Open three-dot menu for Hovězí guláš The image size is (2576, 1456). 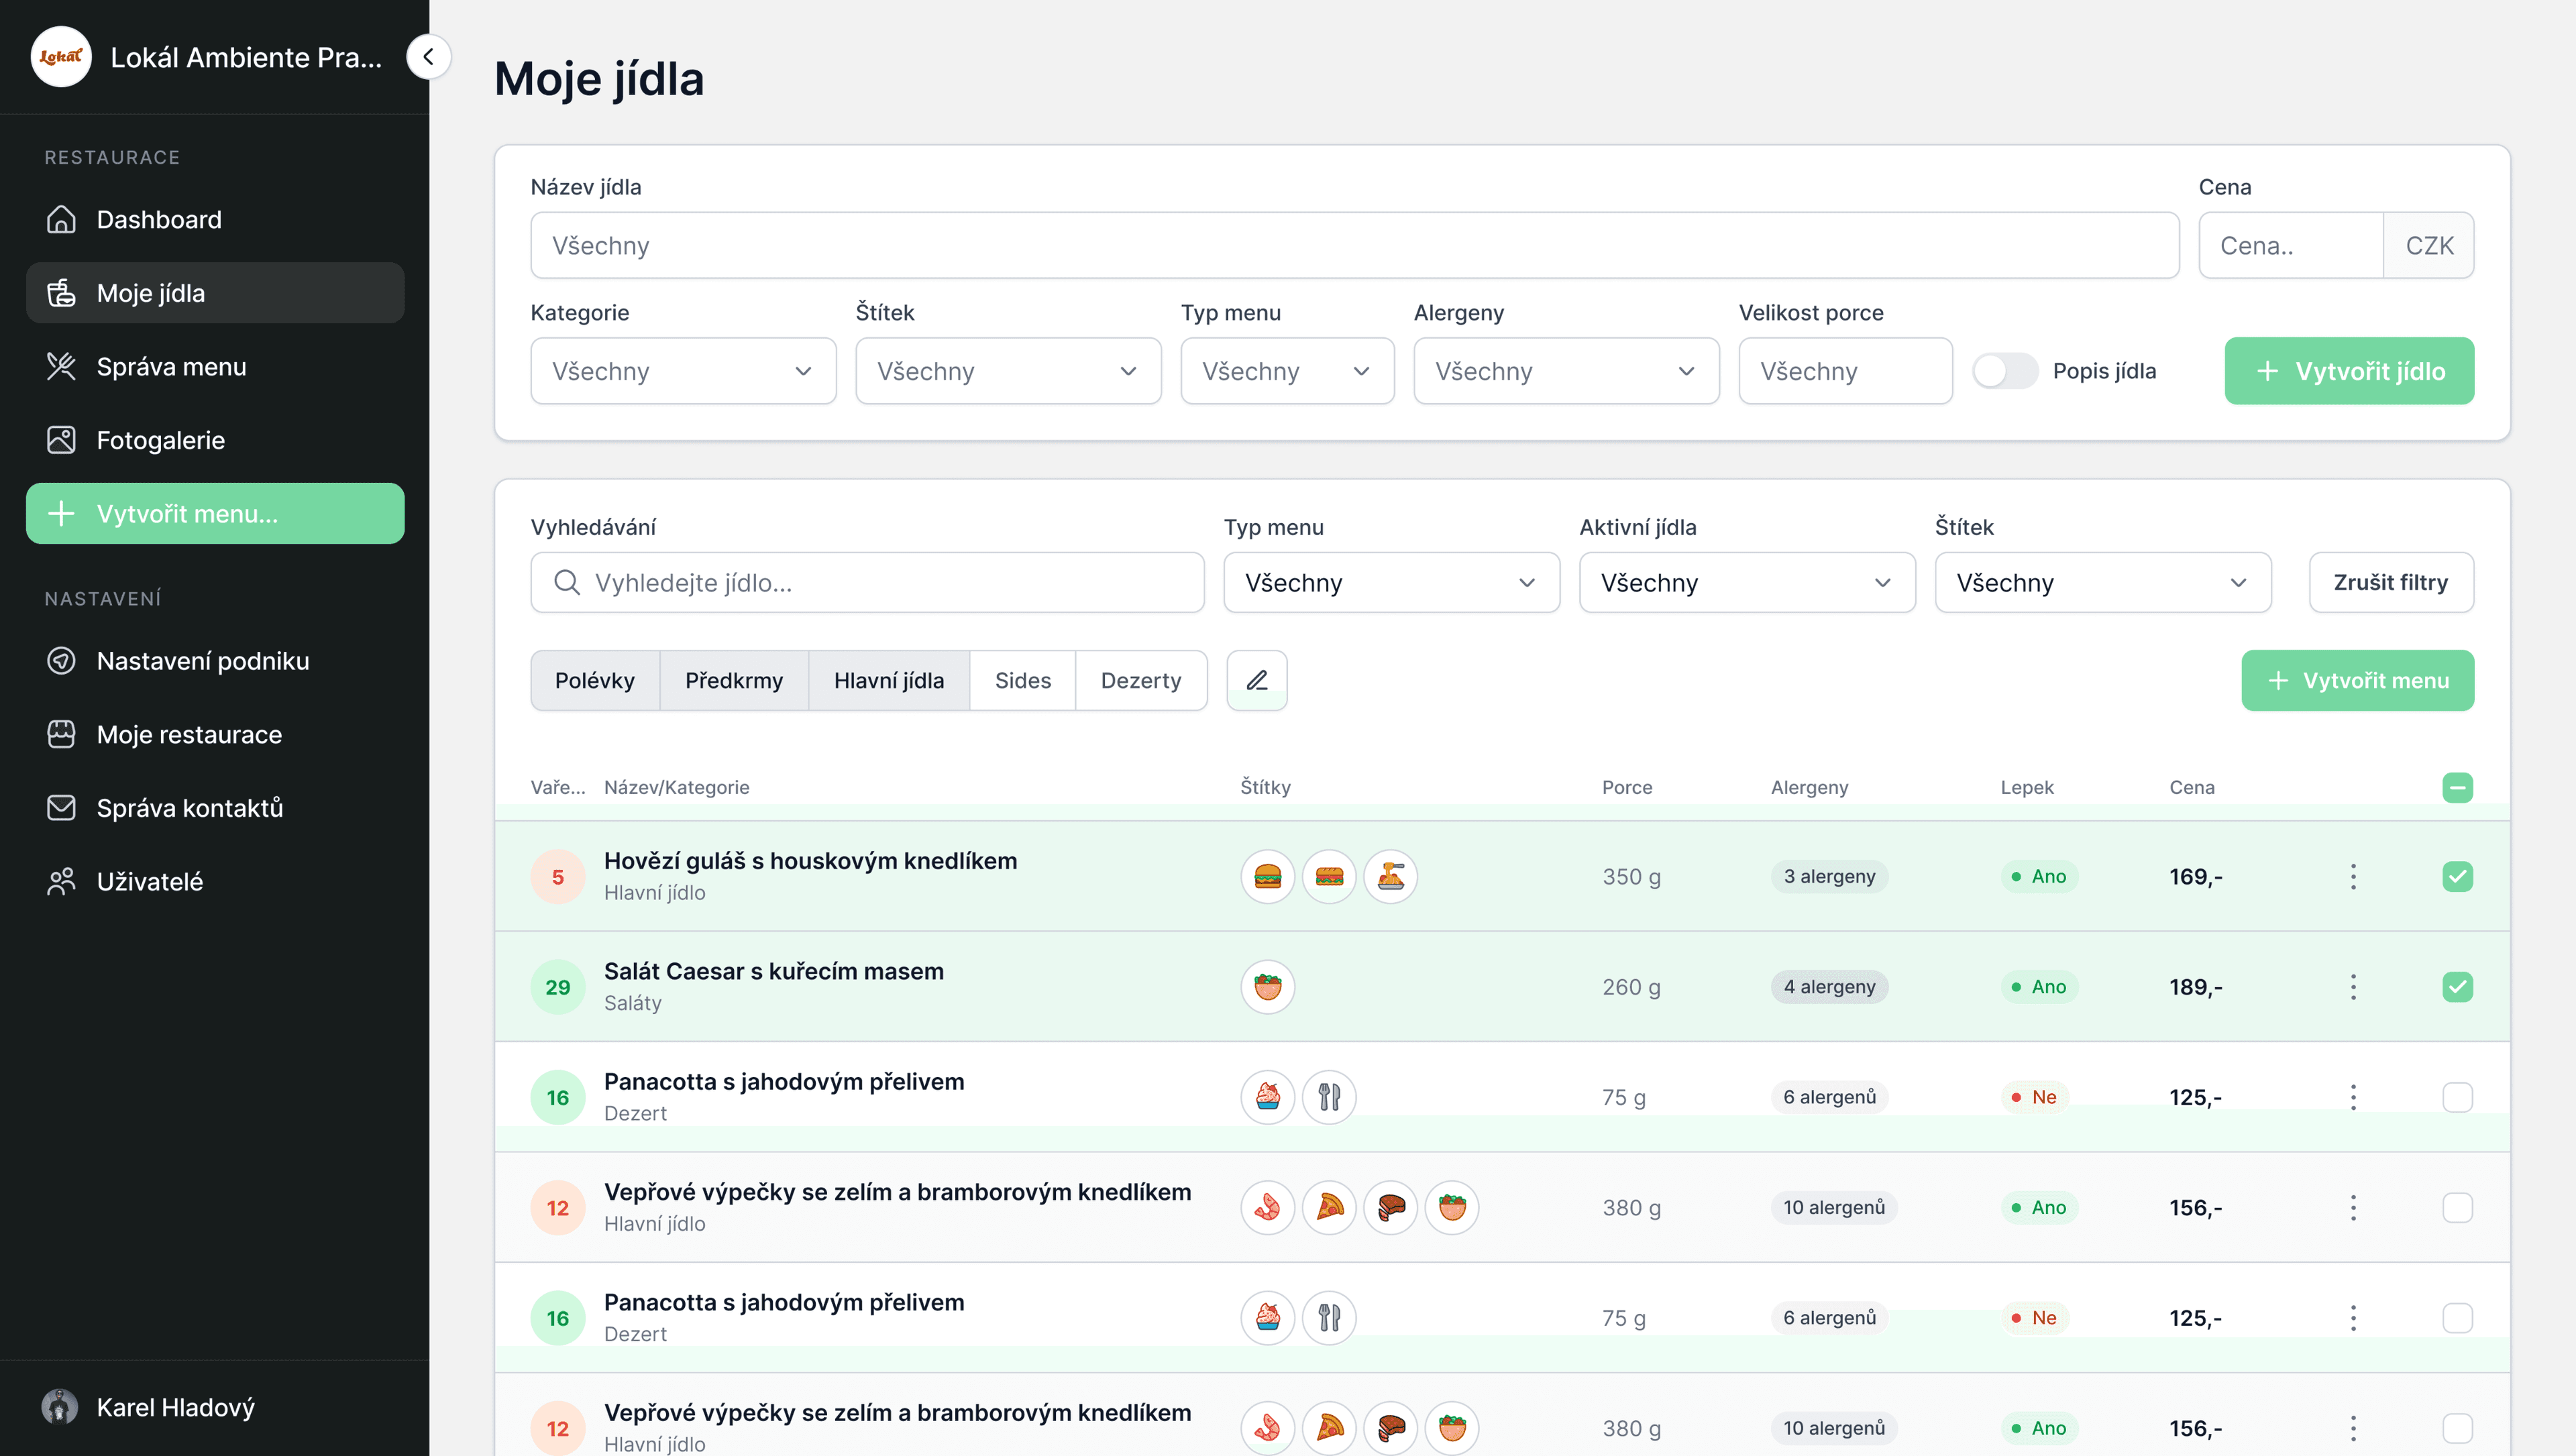click(2353, 877)
